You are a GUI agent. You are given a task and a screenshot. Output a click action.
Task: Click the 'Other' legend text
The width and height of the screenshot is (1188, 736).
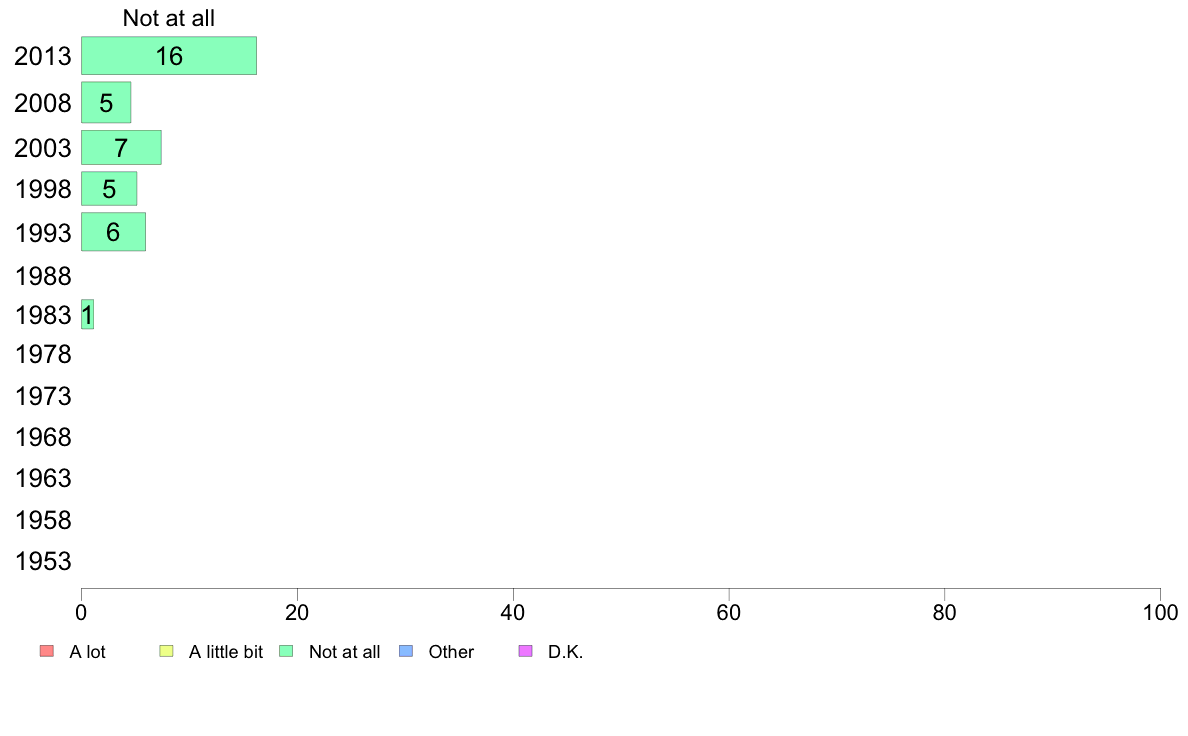point(451,652)
